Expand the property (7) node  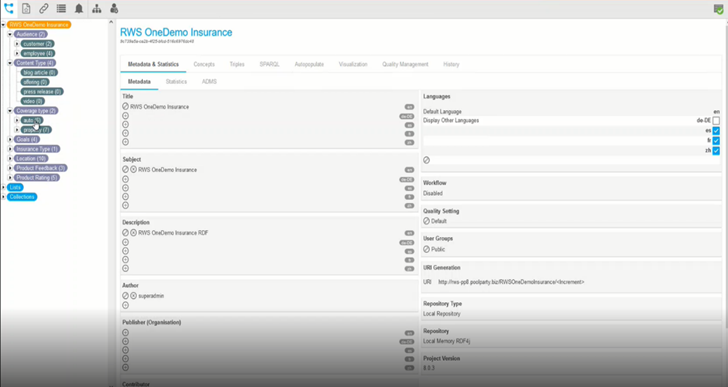coord(17,130)
